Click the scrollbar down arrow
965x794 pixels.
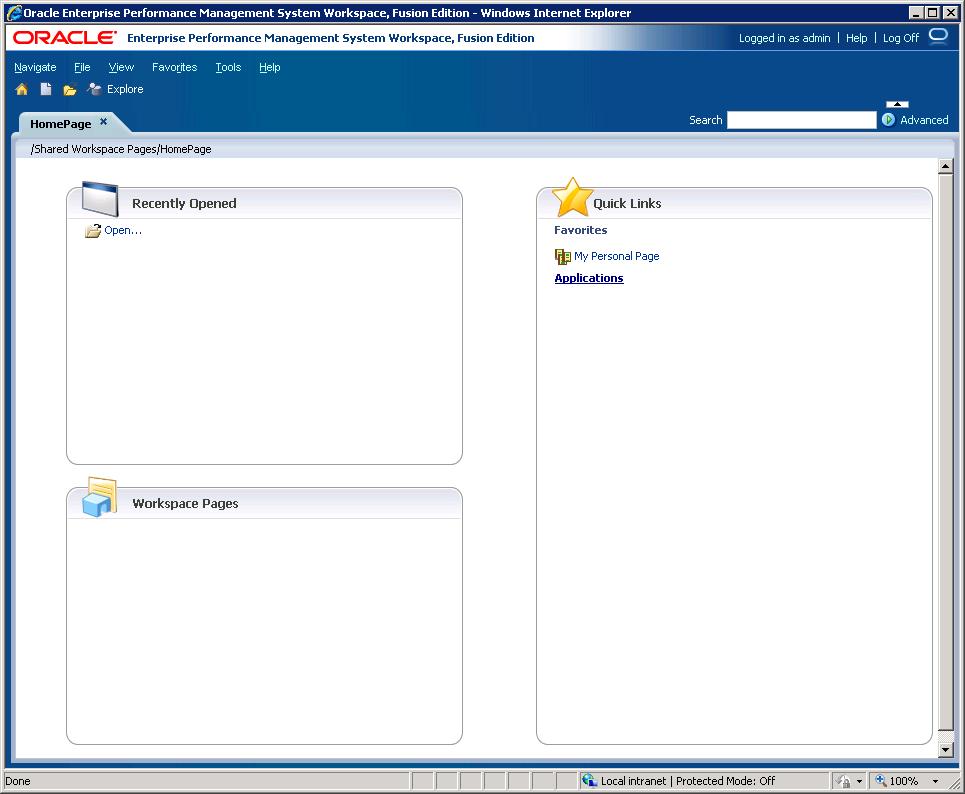pyautogui.click(x=945, y=750)
